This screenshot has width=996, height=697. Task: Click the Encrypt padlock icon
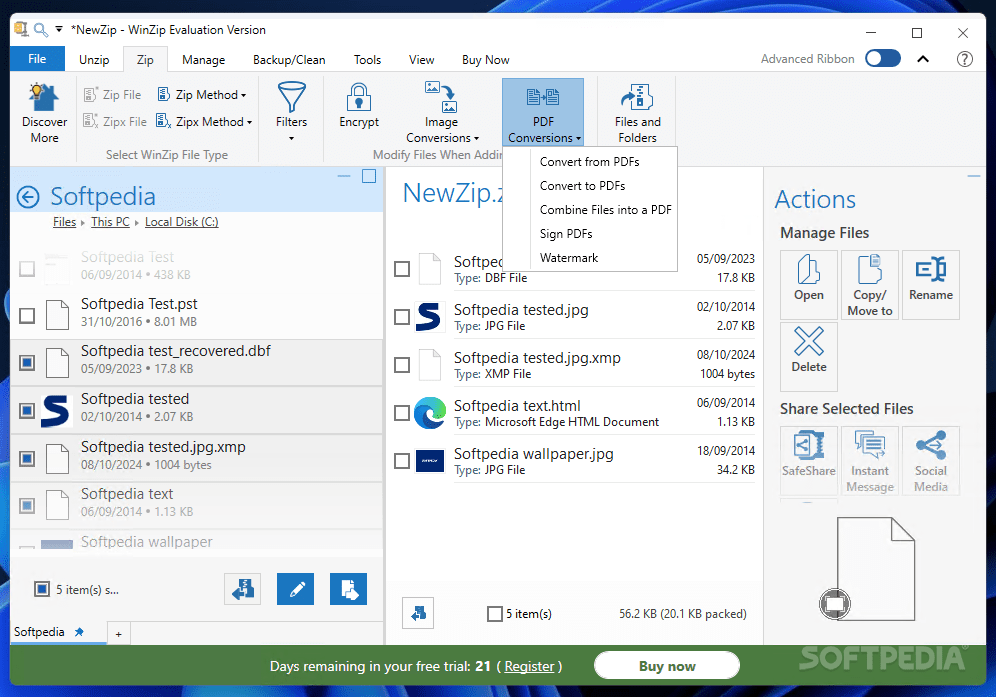[358, 97]
